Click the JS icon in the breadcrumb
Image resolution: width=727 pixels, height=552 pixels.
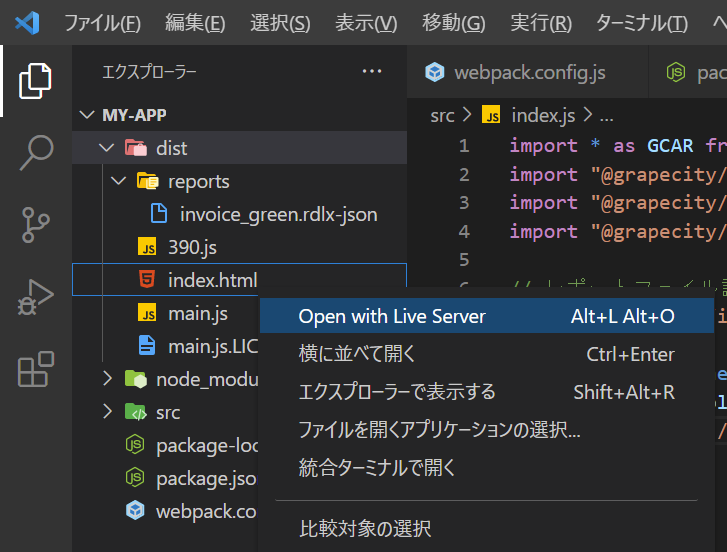491,114
